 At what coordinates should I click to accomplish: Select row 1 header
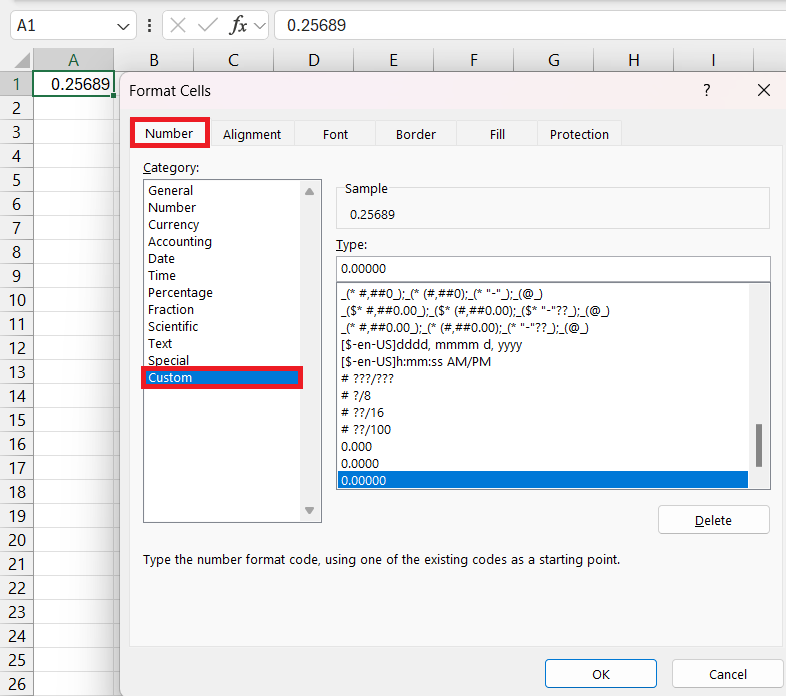tap(16, 84)
